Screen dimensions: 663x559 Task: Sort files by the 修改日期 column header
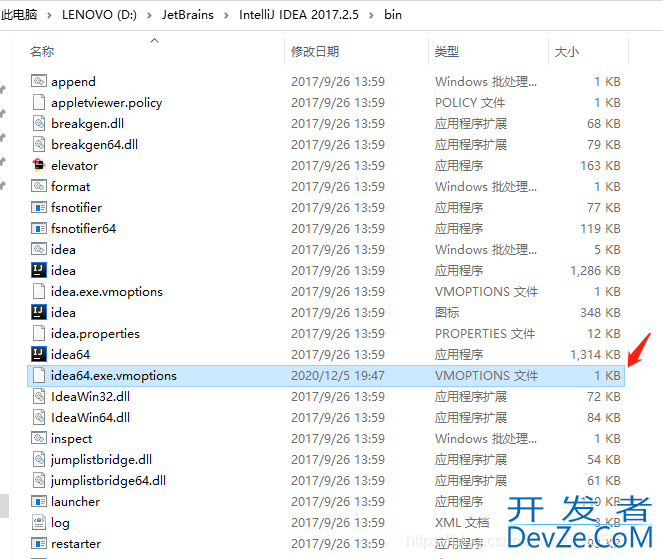pyautogui.click(x=315, y=52)
